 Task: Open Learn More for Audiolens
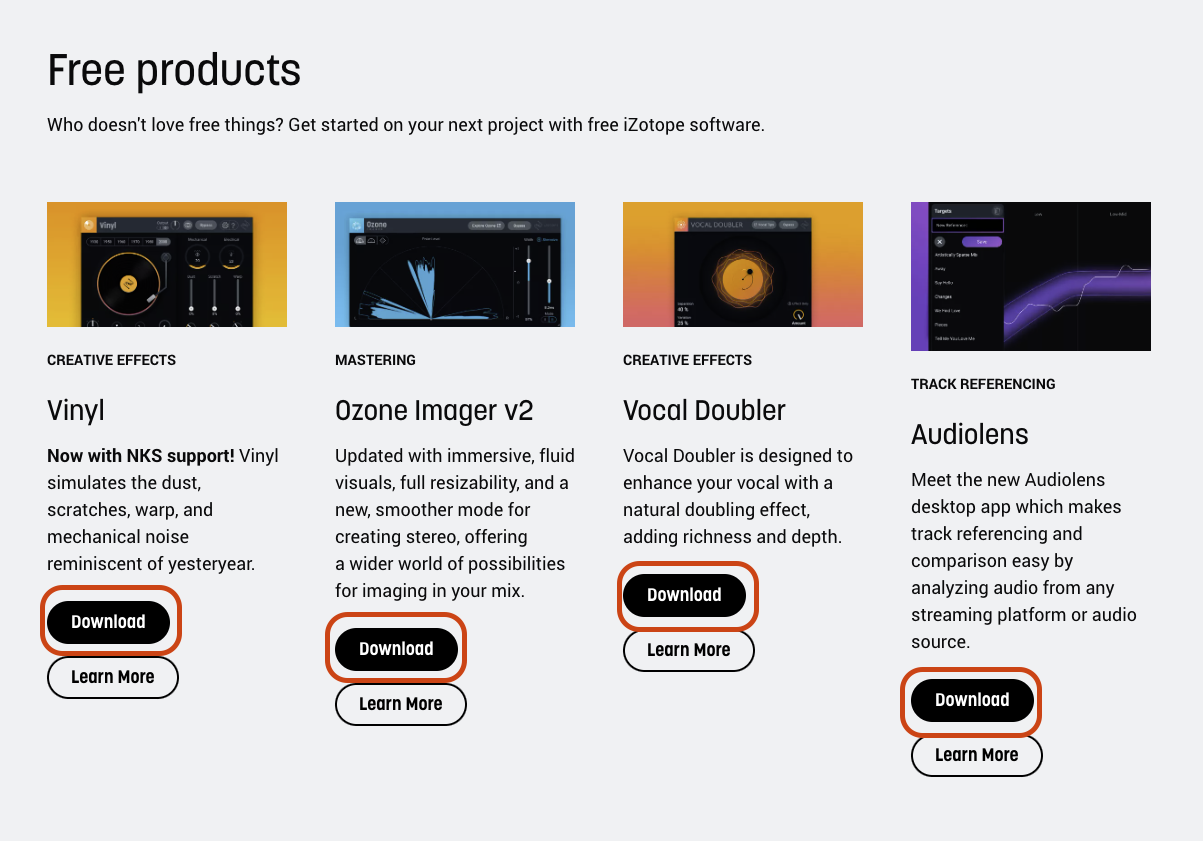[x=977, y=755]
